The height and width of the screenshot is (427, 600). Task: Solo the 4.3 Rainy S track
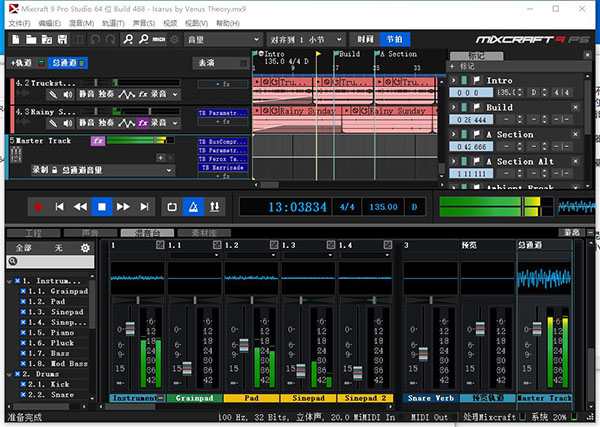pyautogui.click(x=106, y=123)
